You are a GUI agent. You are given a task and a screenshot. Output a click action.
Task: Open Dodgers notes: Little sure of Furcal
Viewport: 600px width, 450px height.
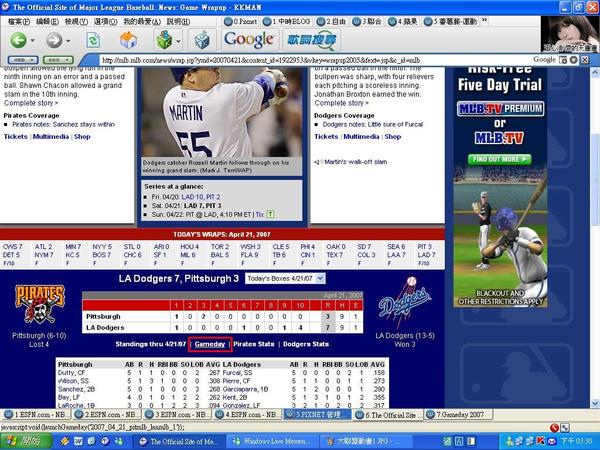[373, 124]
